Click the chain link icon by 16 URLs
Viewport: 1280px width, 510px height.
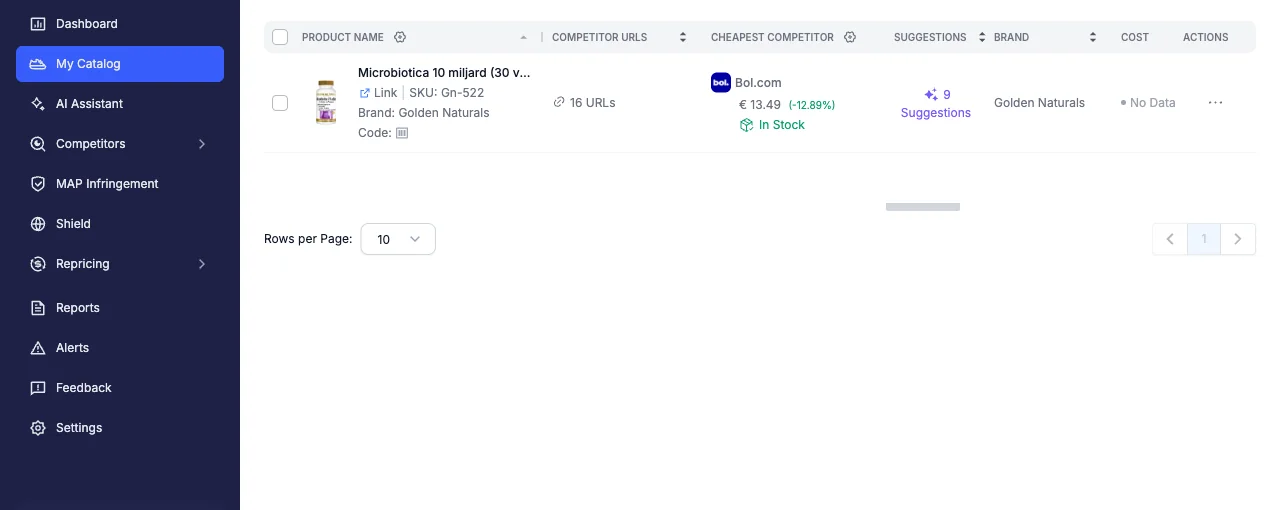[559, 102]
